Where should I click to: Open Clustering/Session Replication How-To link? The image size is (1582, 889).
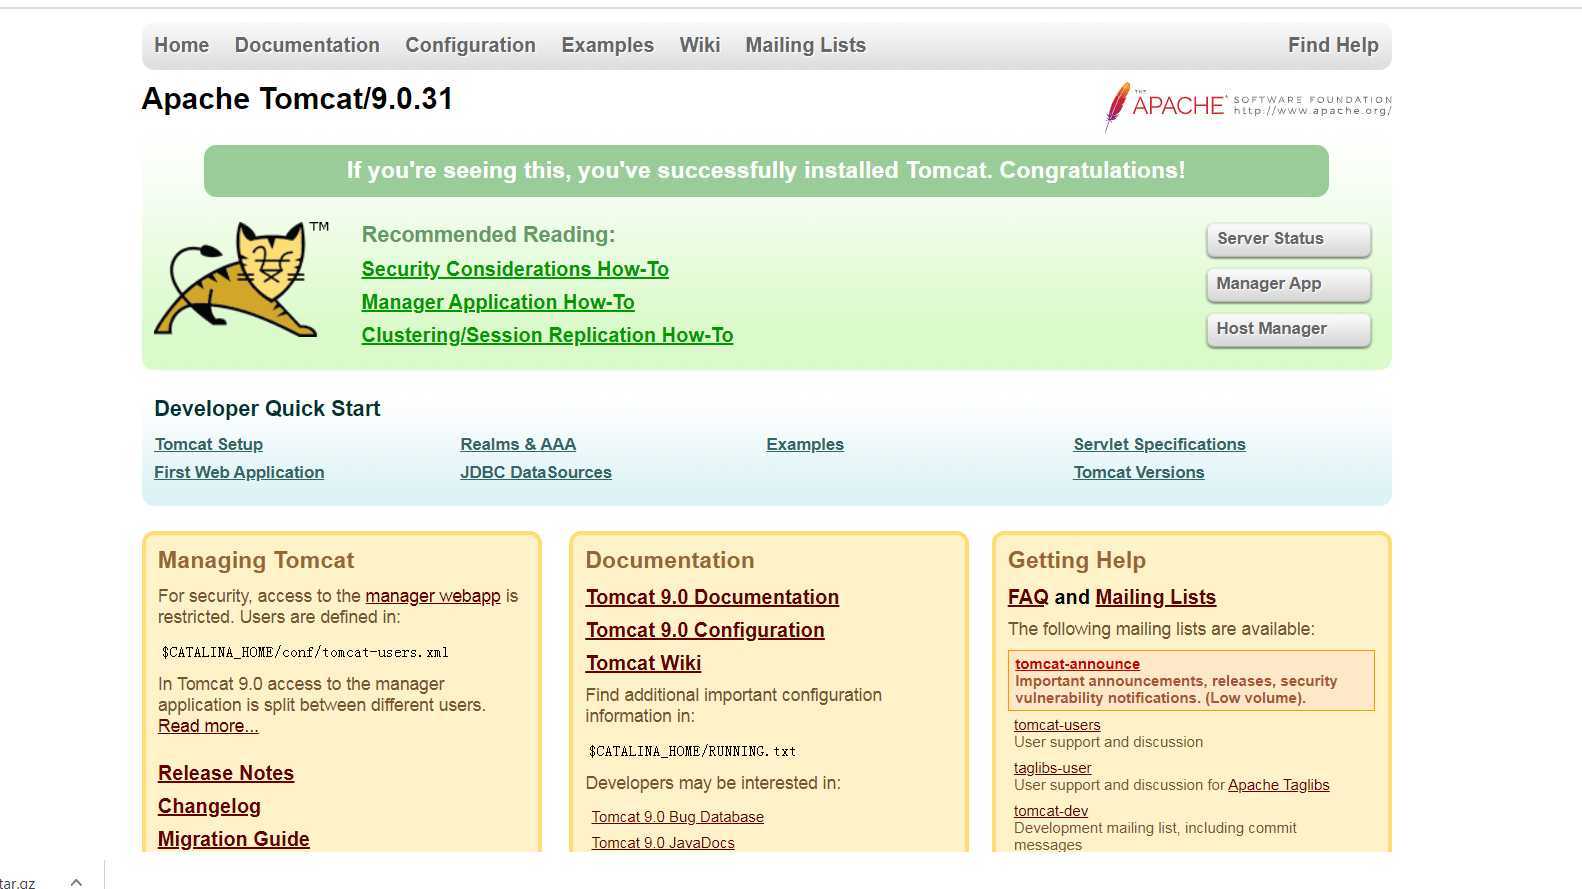pyautogui.click(x=547, y=335)
